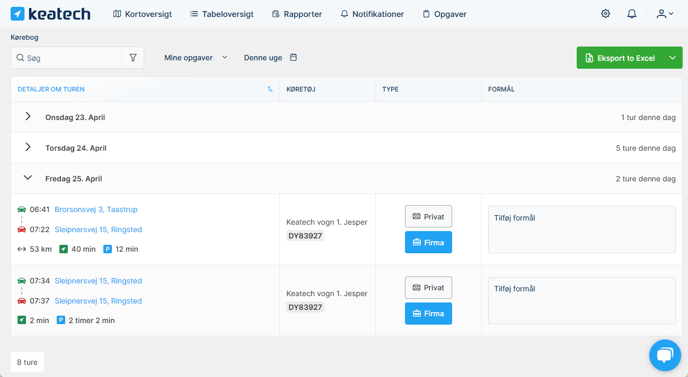
Task: Click Tilføj formål field for 06:41 trip
Action: tap(582, 230)
